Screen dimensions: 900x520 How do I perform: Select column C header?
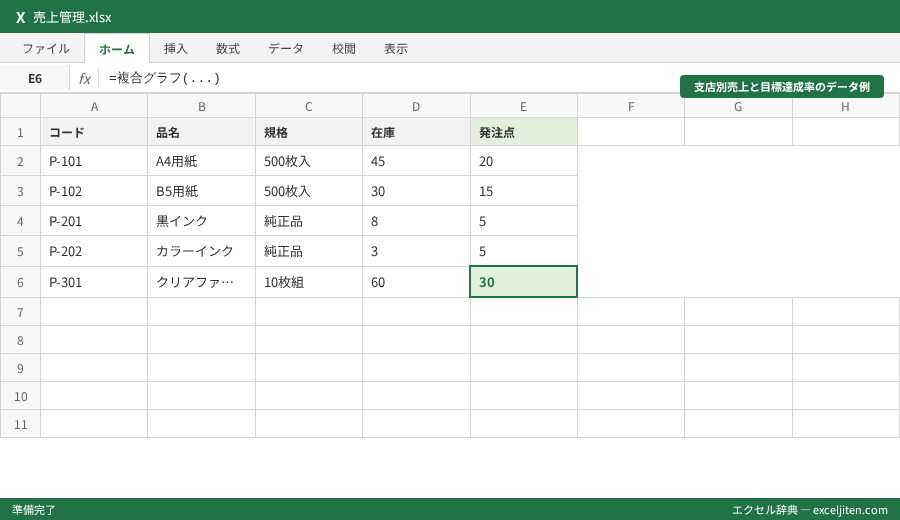[x=309, y=106]
